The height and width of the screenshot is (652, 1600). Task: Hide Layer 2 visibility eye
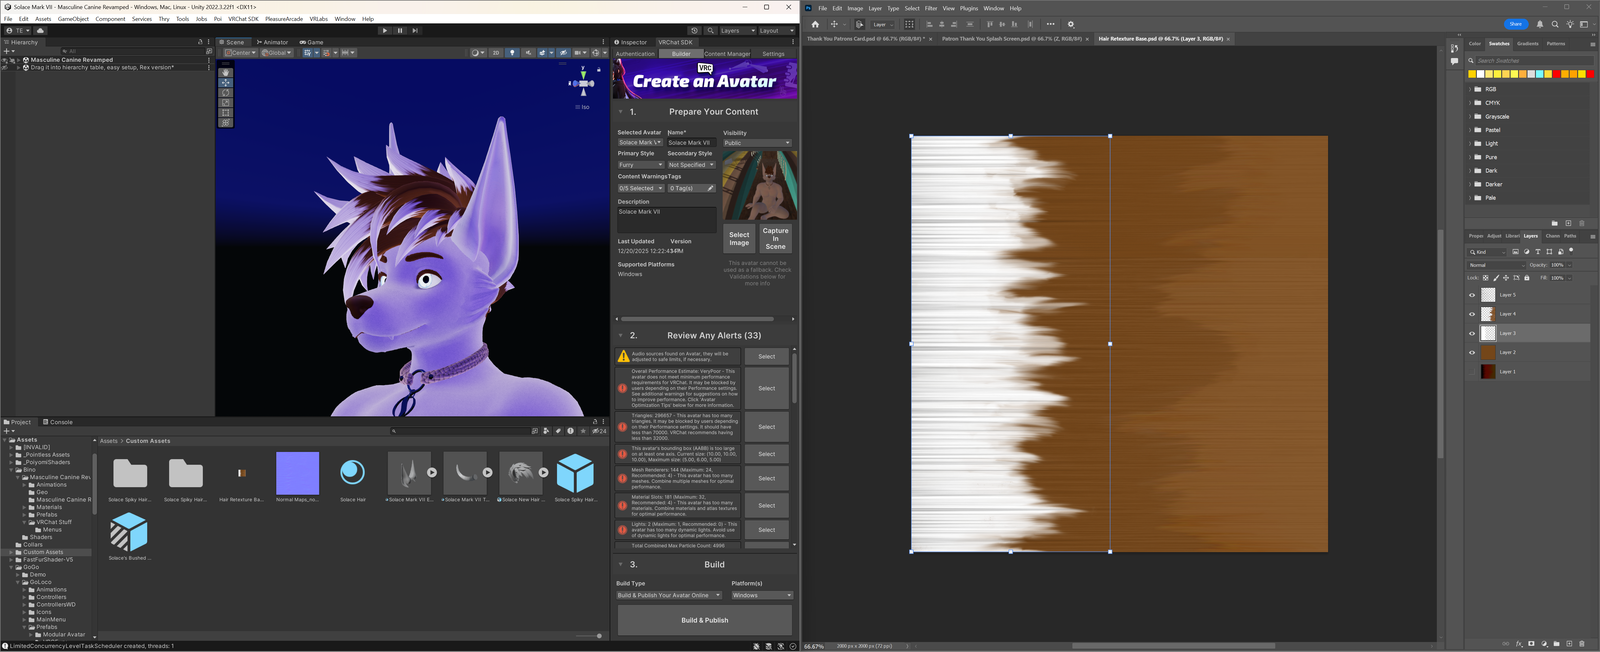[1472, 353]
